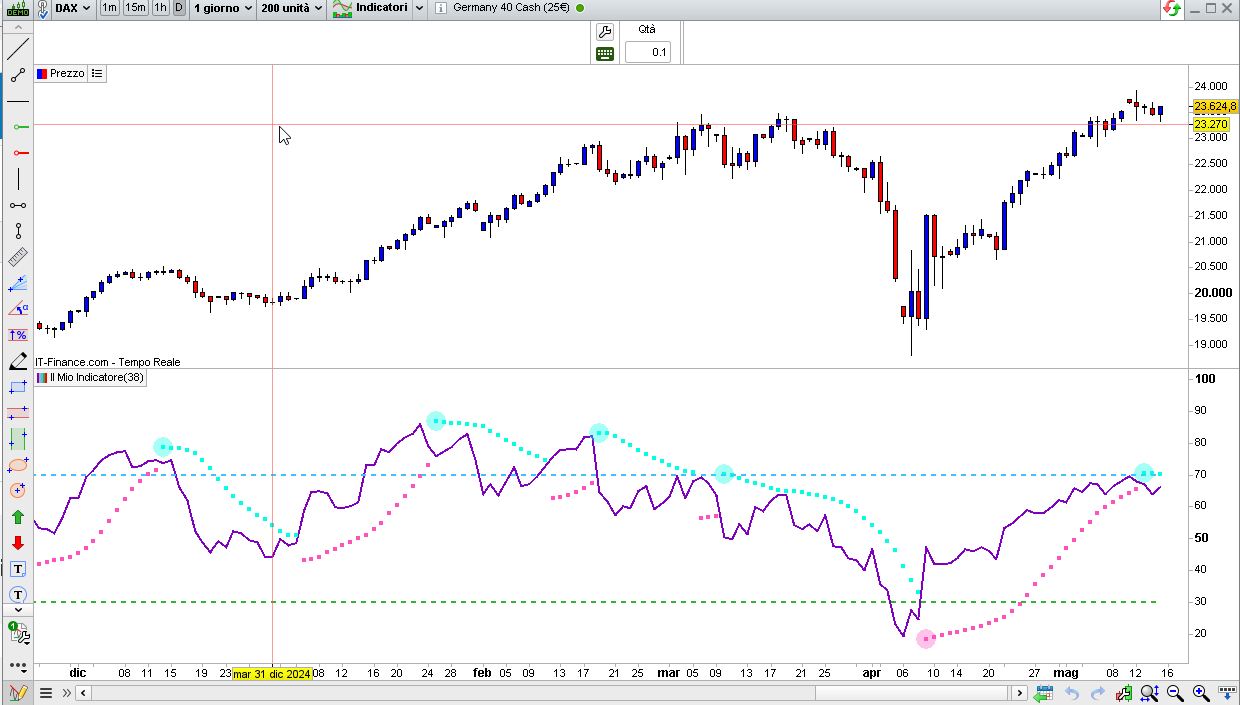Switch to the 1h timeframe
This screenshot has width=1240, height=705.
click(x=160, y=8)
